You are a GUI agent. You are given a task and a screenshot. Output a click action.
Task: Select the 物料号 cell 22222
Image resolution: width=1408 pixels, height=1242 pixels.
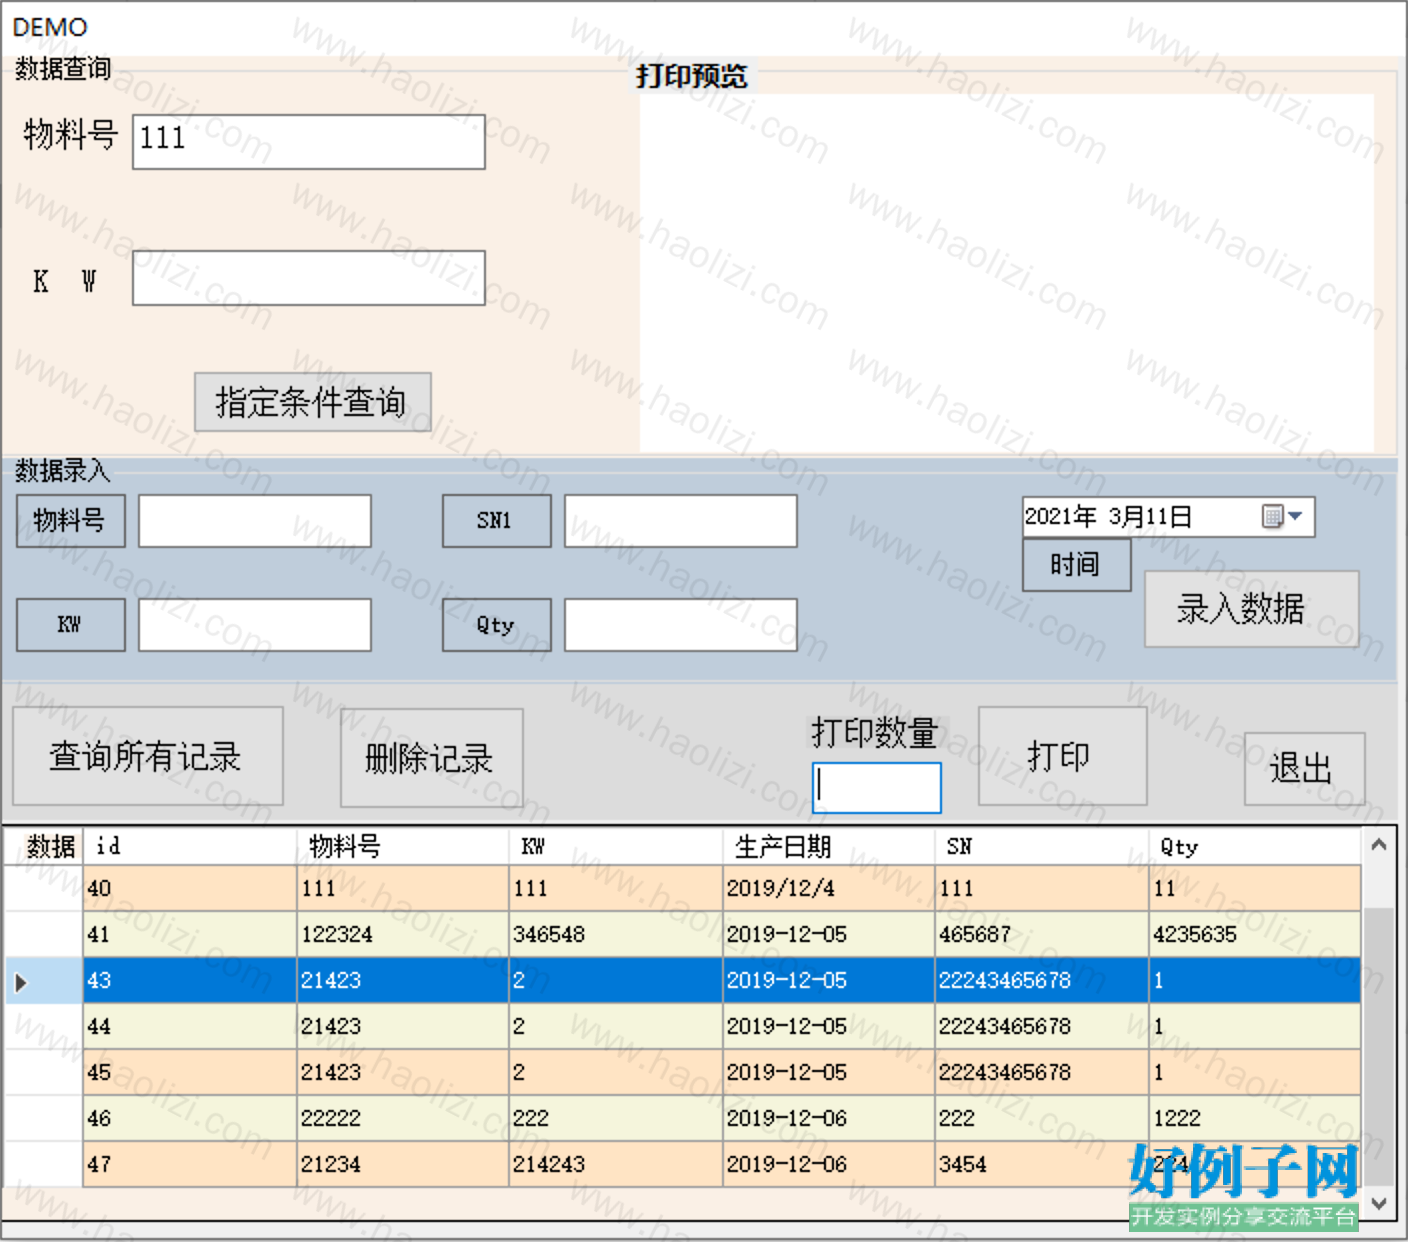coord(403,1118)
